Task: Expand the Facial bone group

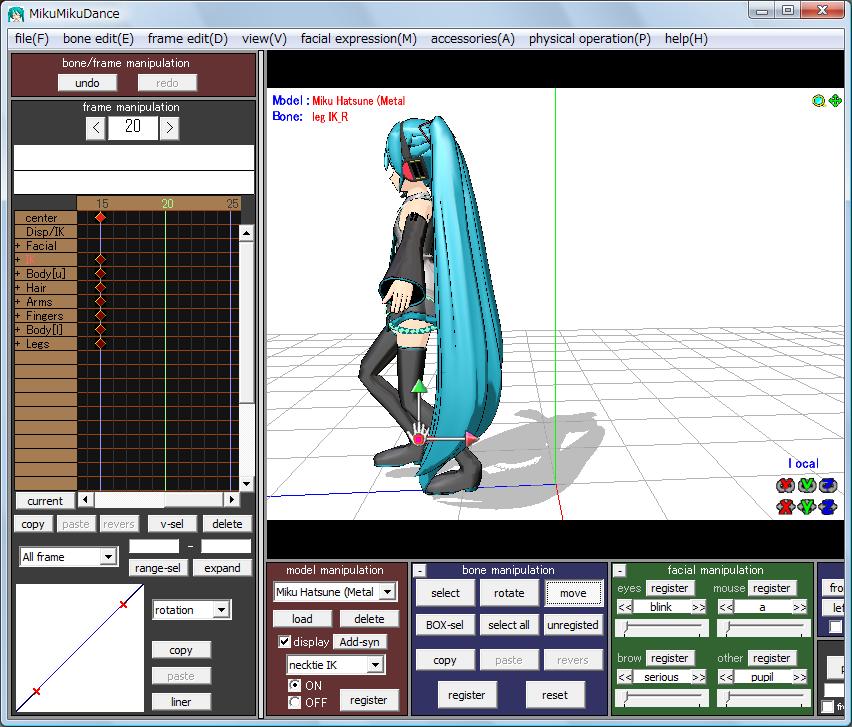Action: tap(18, 246)
